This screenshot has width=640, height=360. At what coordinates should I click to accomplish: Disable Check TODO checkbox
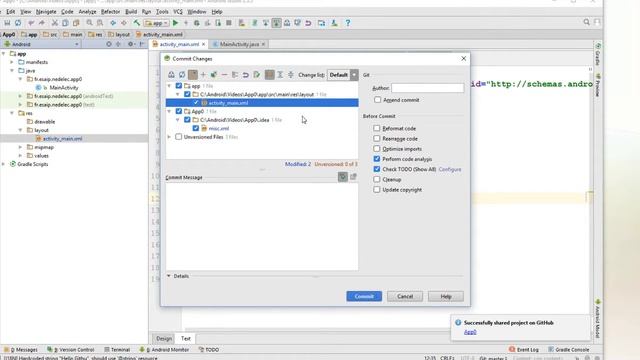tap(377, 169)
